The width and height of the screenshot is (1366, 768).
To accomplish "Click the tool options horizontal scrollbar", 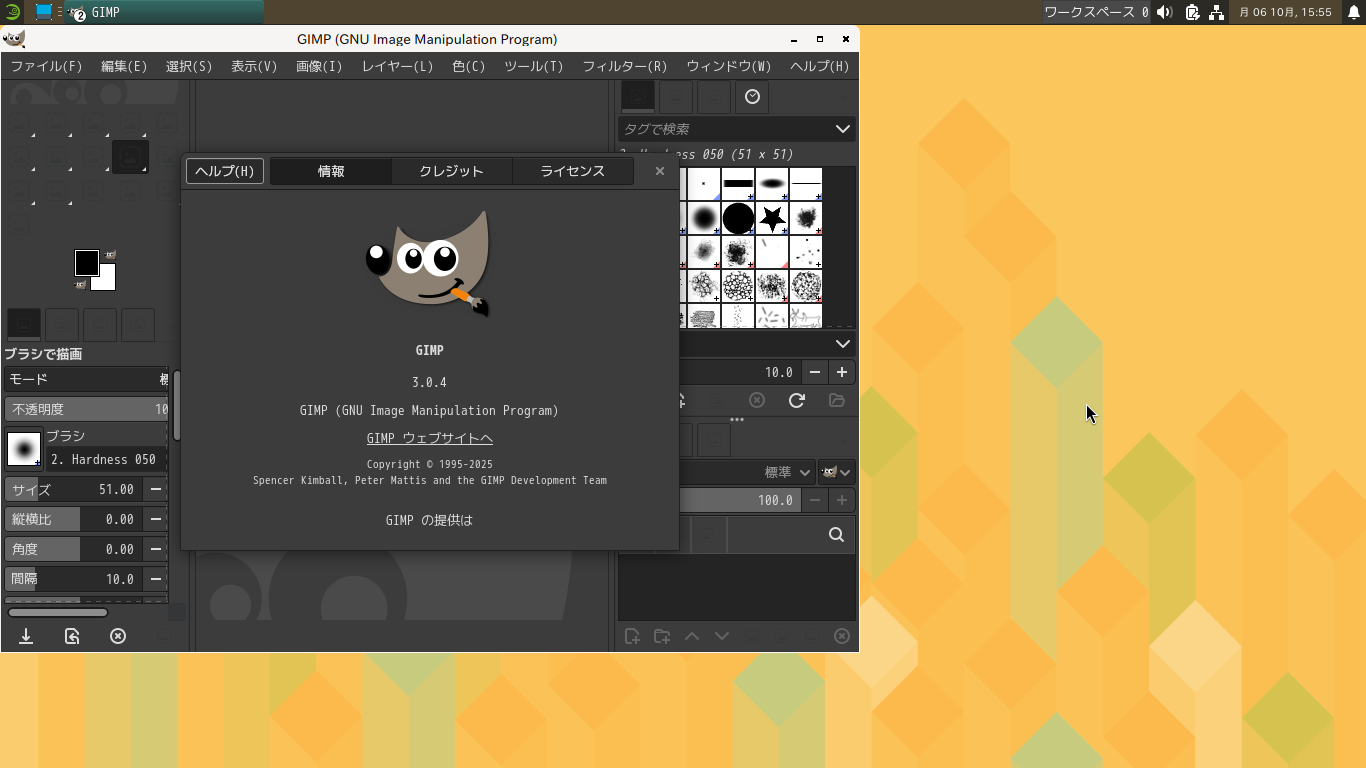I will (58, 612).
